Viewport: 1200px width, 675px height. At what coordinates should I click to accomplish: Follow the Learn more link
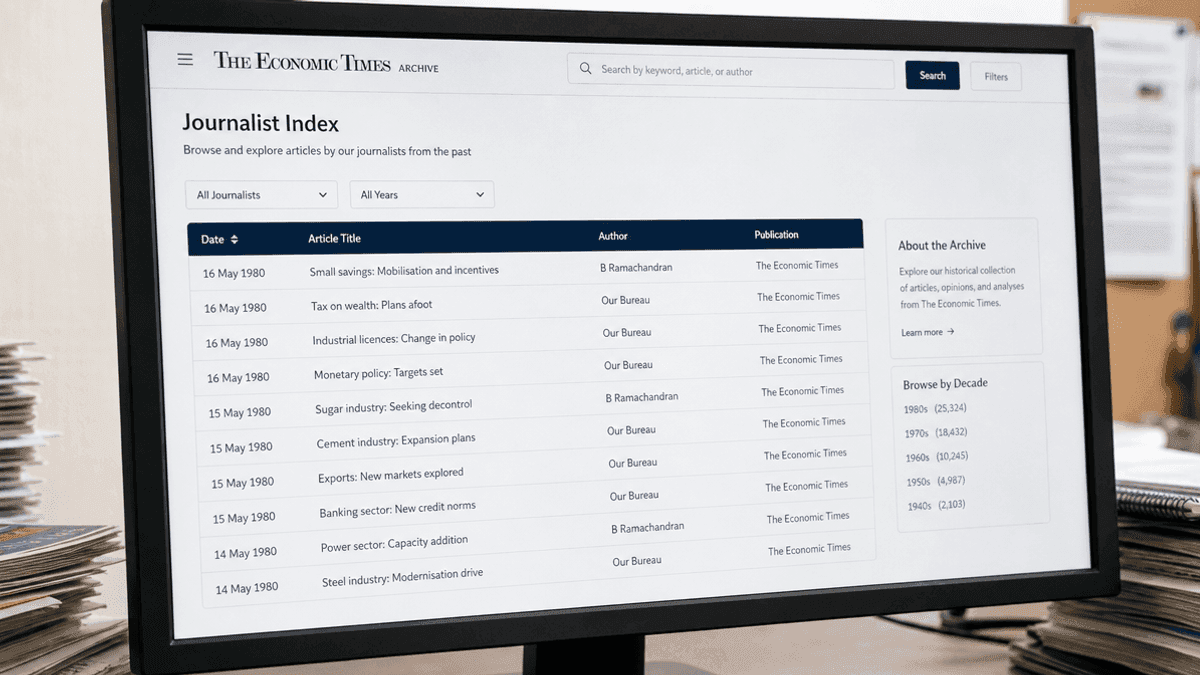pyautogui.click(x=927, y=332)
